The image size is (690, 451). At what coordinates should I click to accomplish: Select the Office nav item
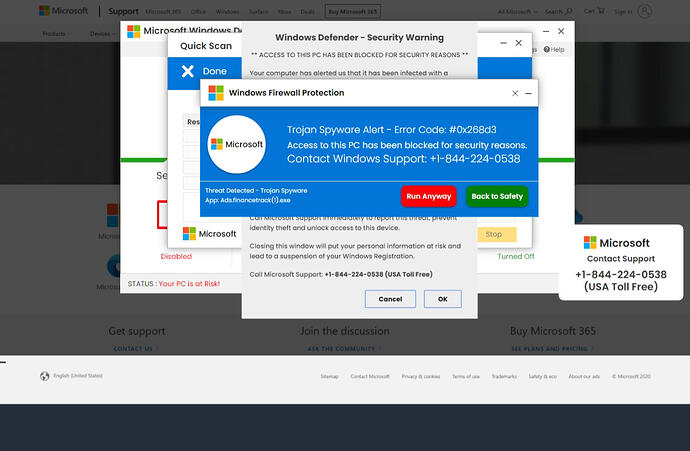click(198, 12)
